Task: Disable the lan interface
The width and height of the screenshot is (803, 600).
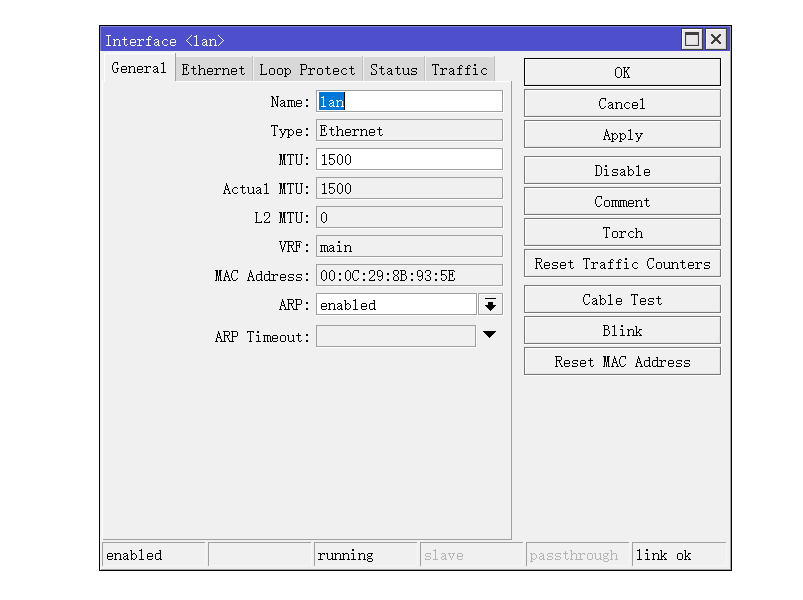Action: pos(622,171)
